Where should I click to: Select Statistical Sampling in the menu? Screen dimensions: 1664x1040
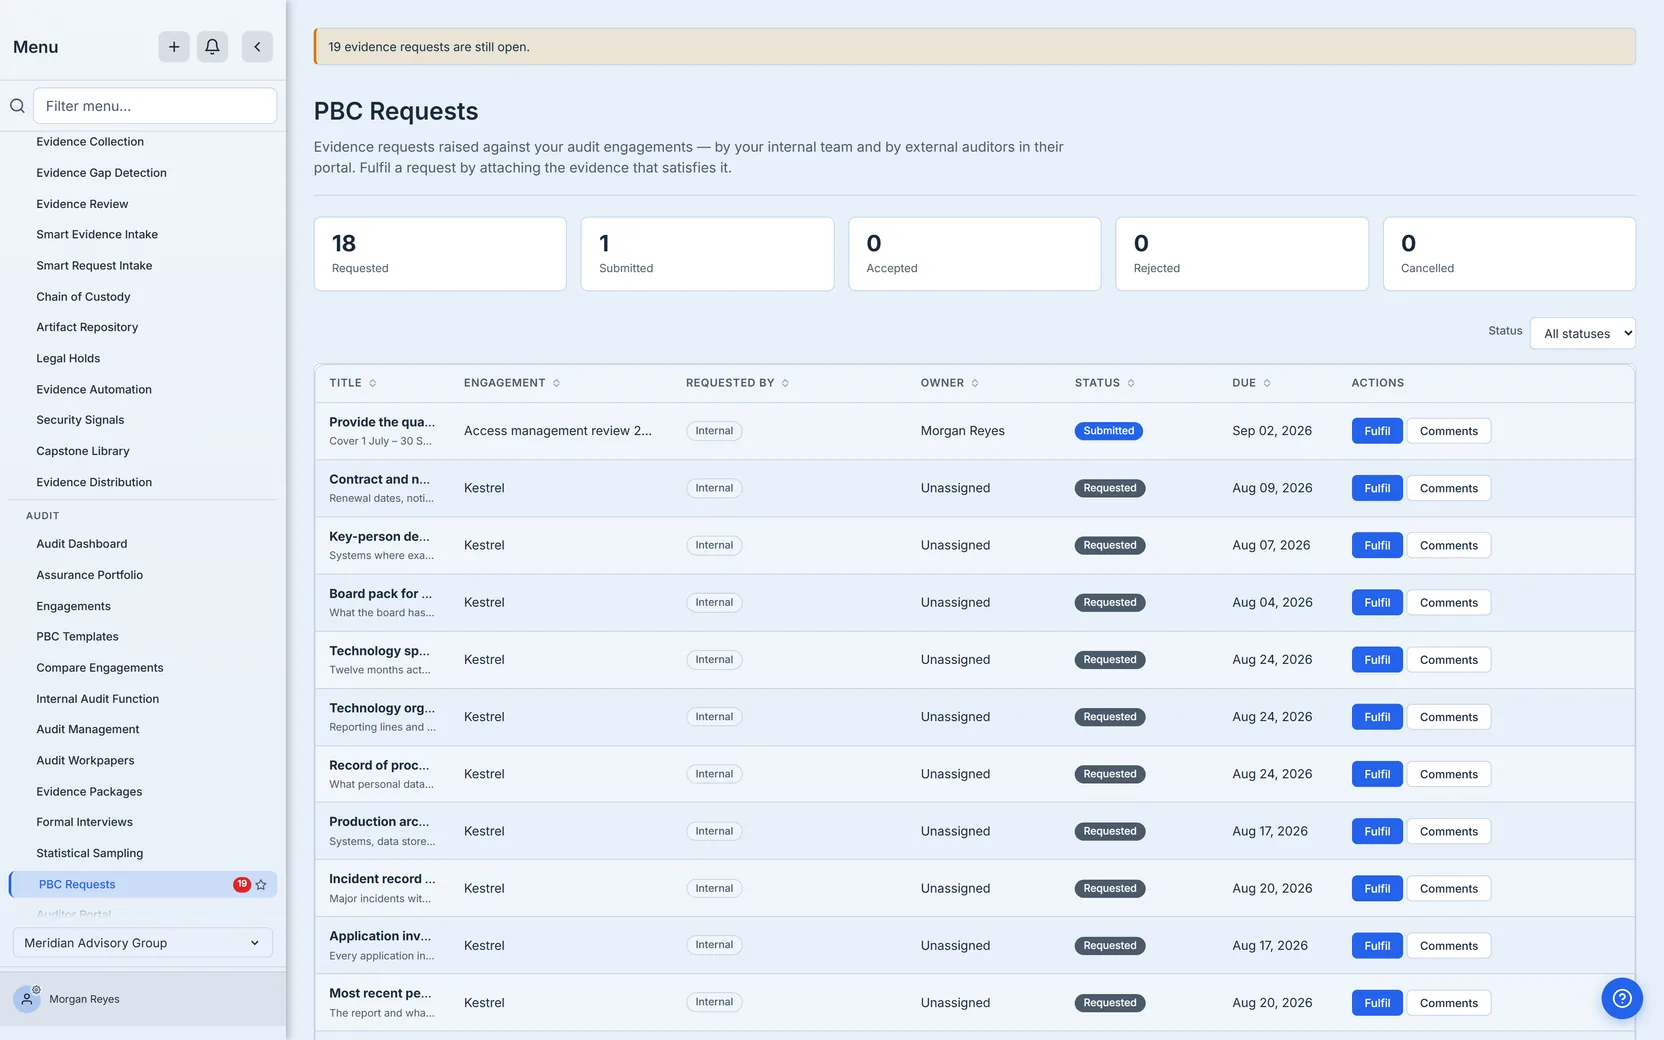coord(90,853)
